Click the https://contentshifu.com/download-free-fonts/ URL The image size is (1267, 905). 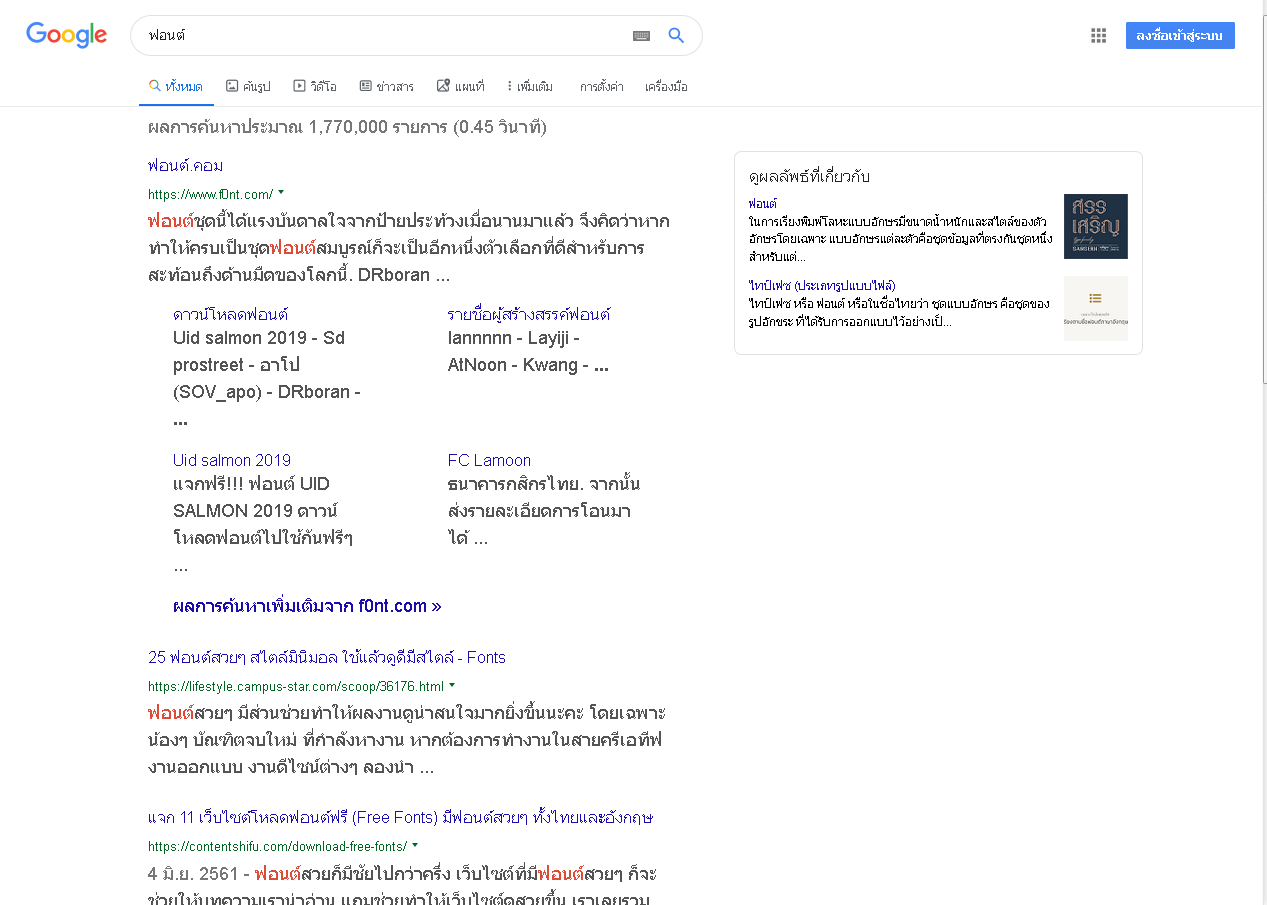(278, 846)
